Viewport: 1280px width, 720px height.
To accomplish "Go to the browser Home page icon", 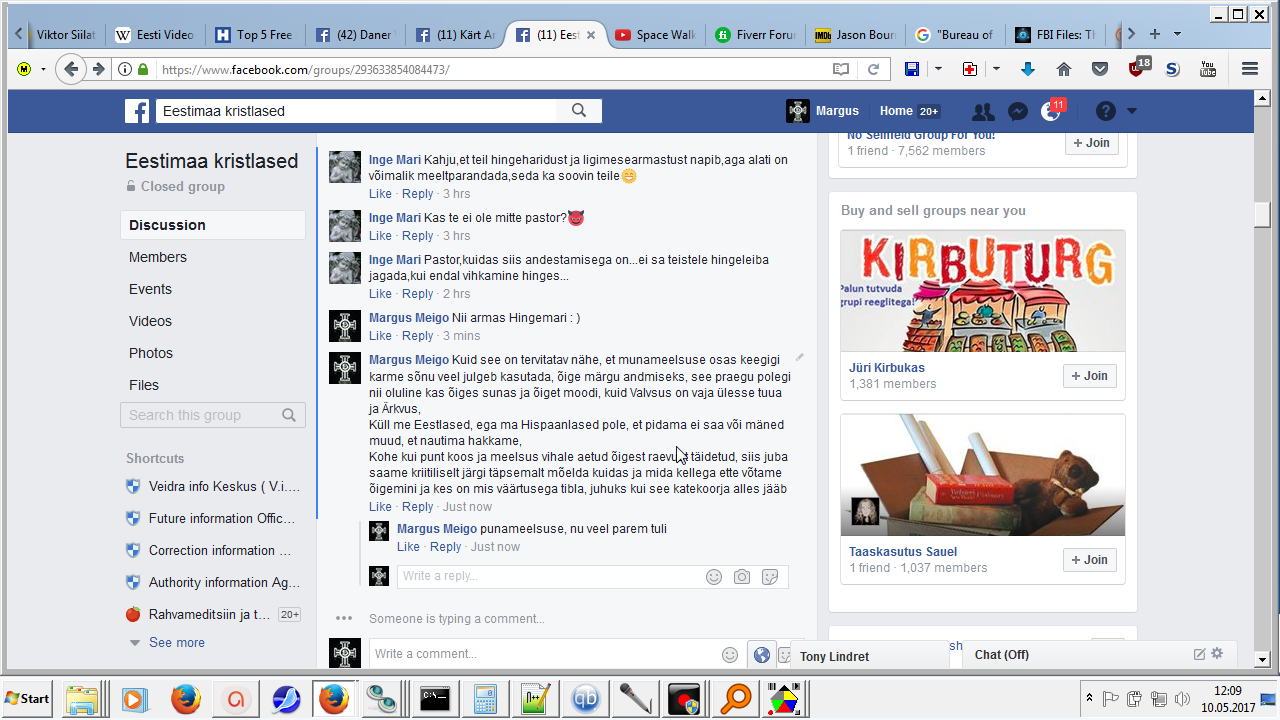I will click(x=1064, y=69).
